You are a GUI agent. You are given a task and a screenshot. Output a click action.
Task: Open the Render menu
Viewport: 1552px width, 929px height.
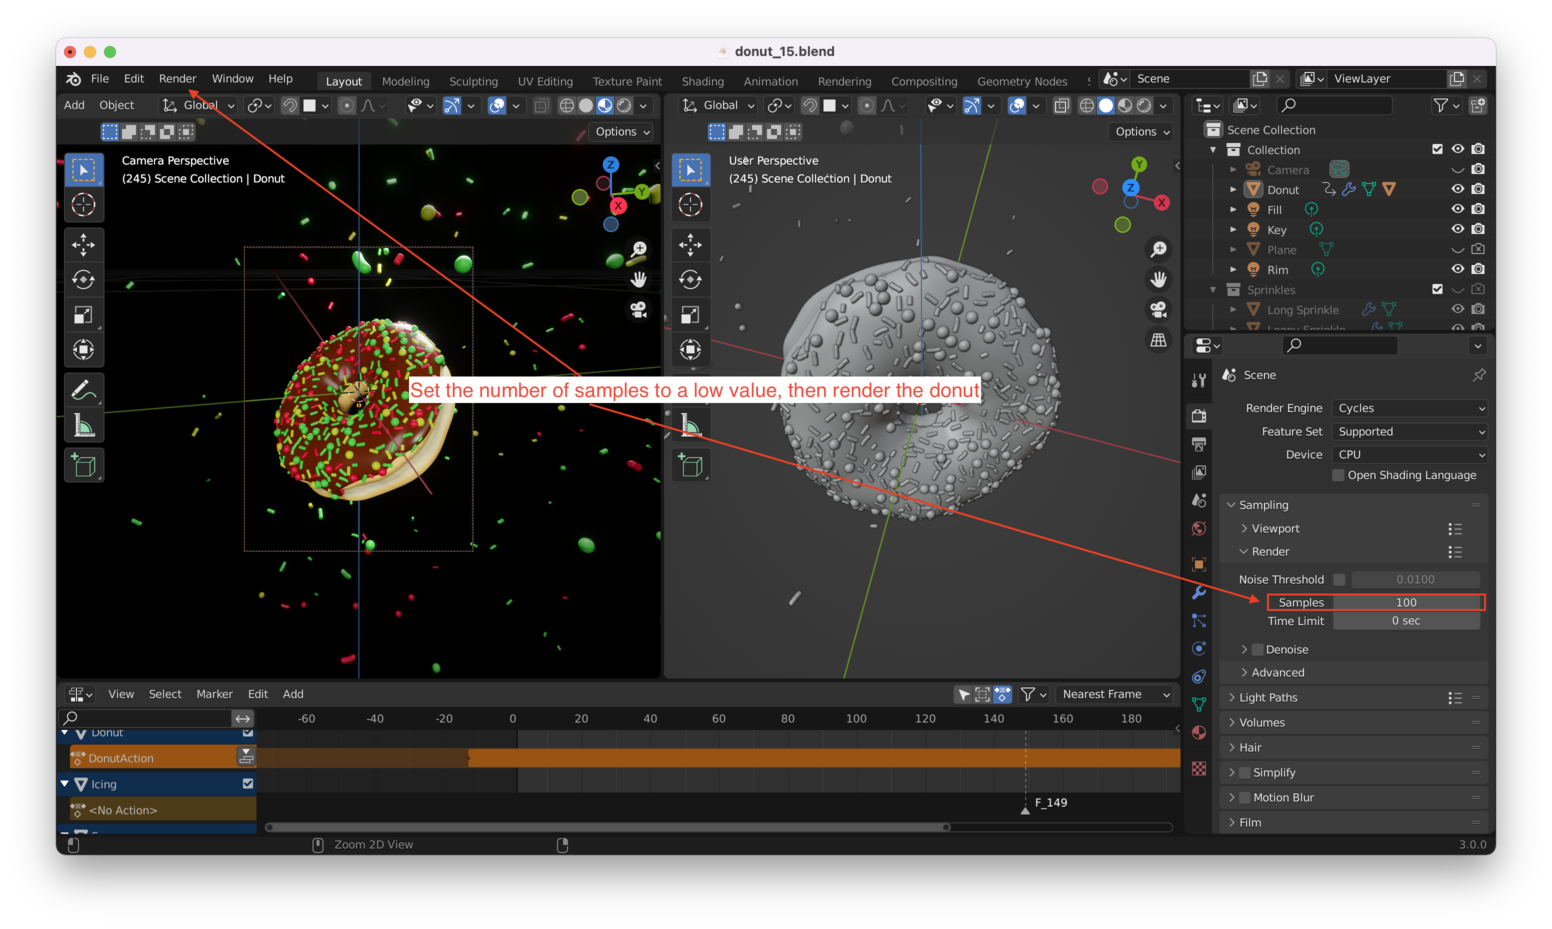pyautogui.click(x=177, y=79)
